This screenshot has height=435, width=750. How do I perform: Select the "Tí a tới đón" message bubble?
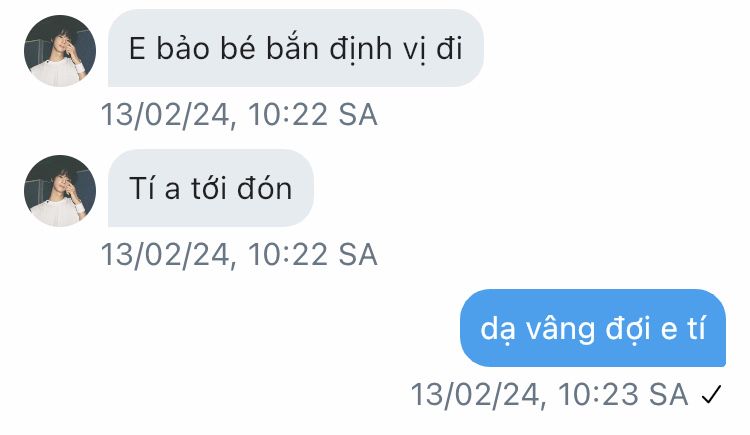point(210,188)
